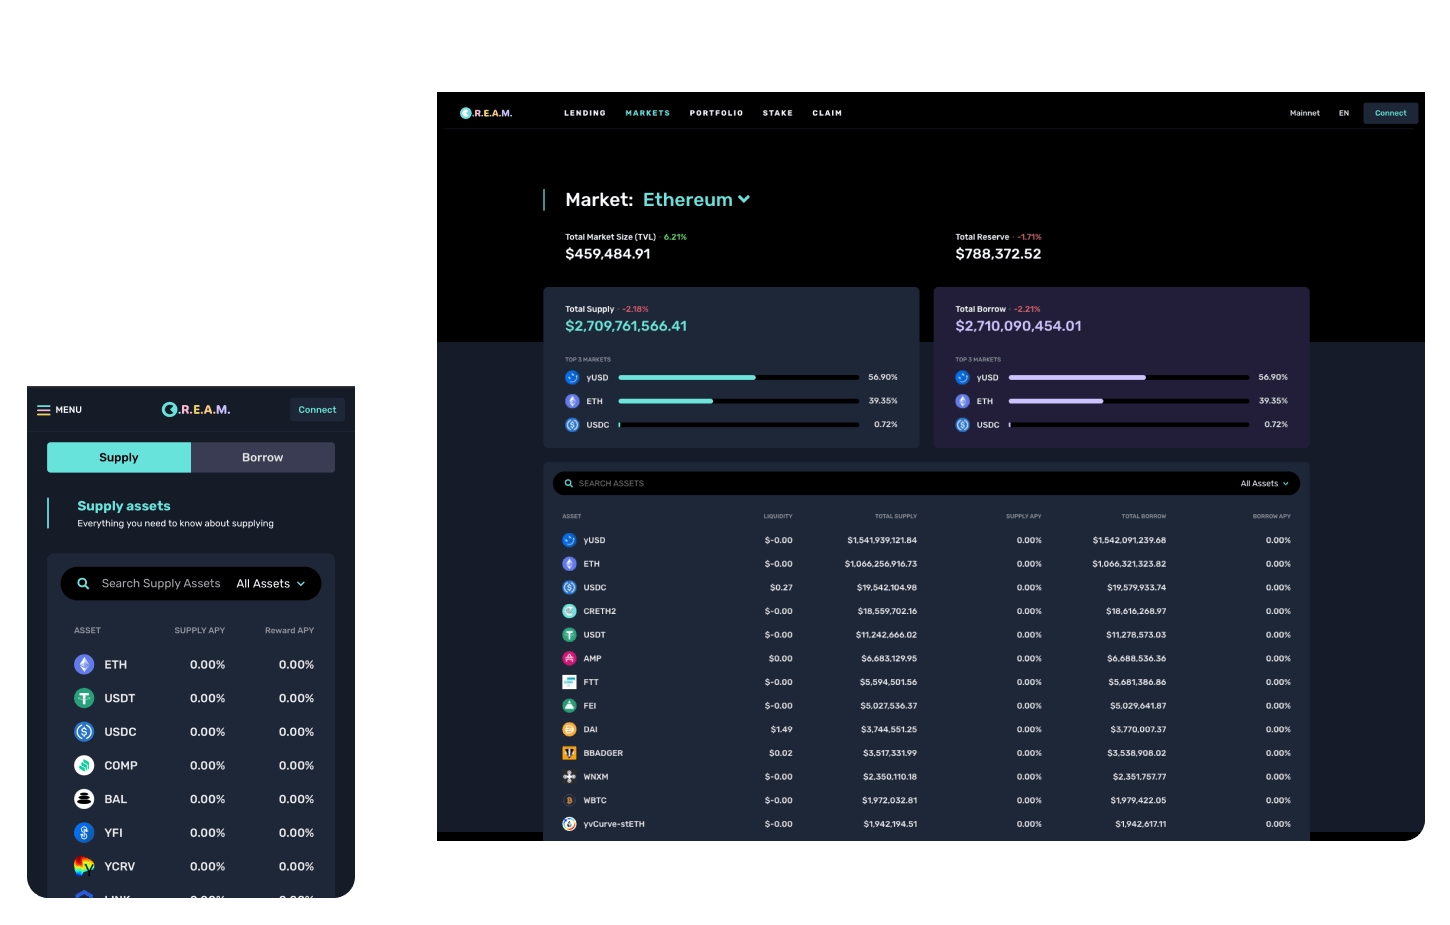Click the $1,066,321,323.82 ETH borrow cell
Image resolution: width=1450 pixels, height=925 pixels.
[x=1129, y=564]
